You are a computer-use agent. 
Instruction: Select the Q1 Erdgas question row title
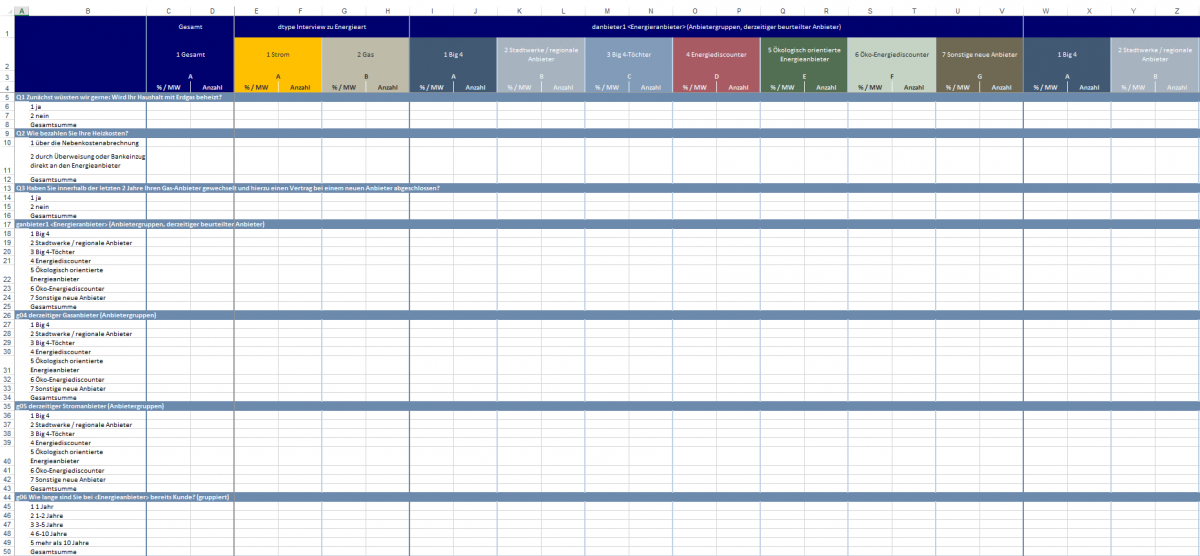coord(118,97)
